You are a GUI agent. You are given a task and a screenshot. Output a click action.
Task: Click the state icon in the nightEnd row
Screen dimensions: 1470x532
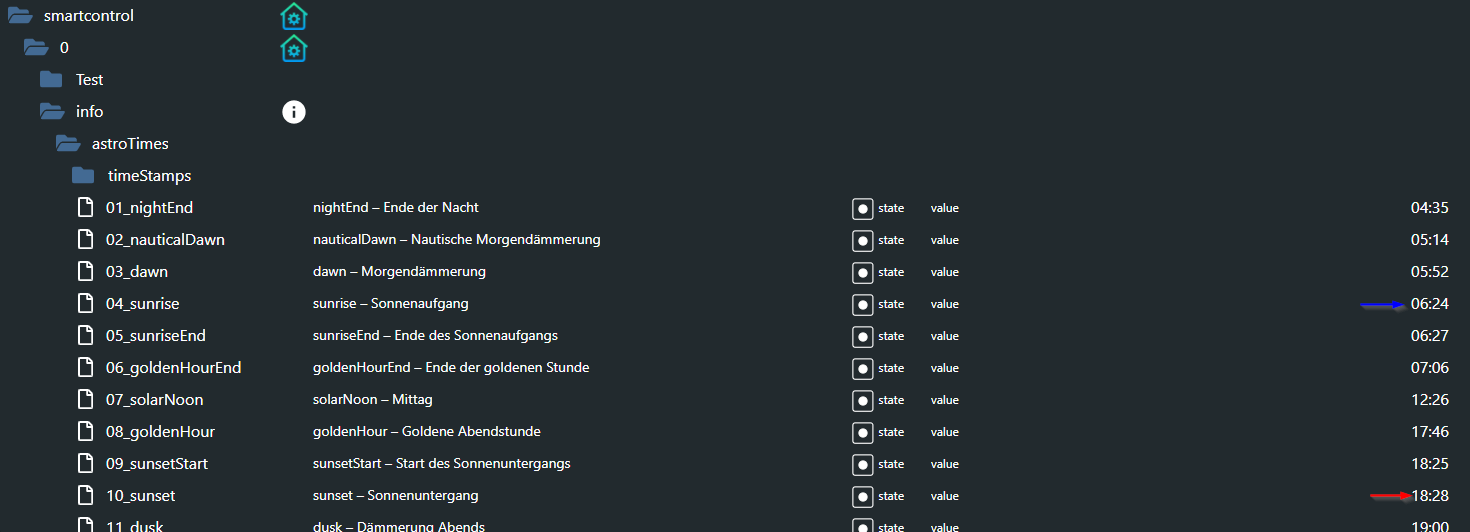pos(863,209)
